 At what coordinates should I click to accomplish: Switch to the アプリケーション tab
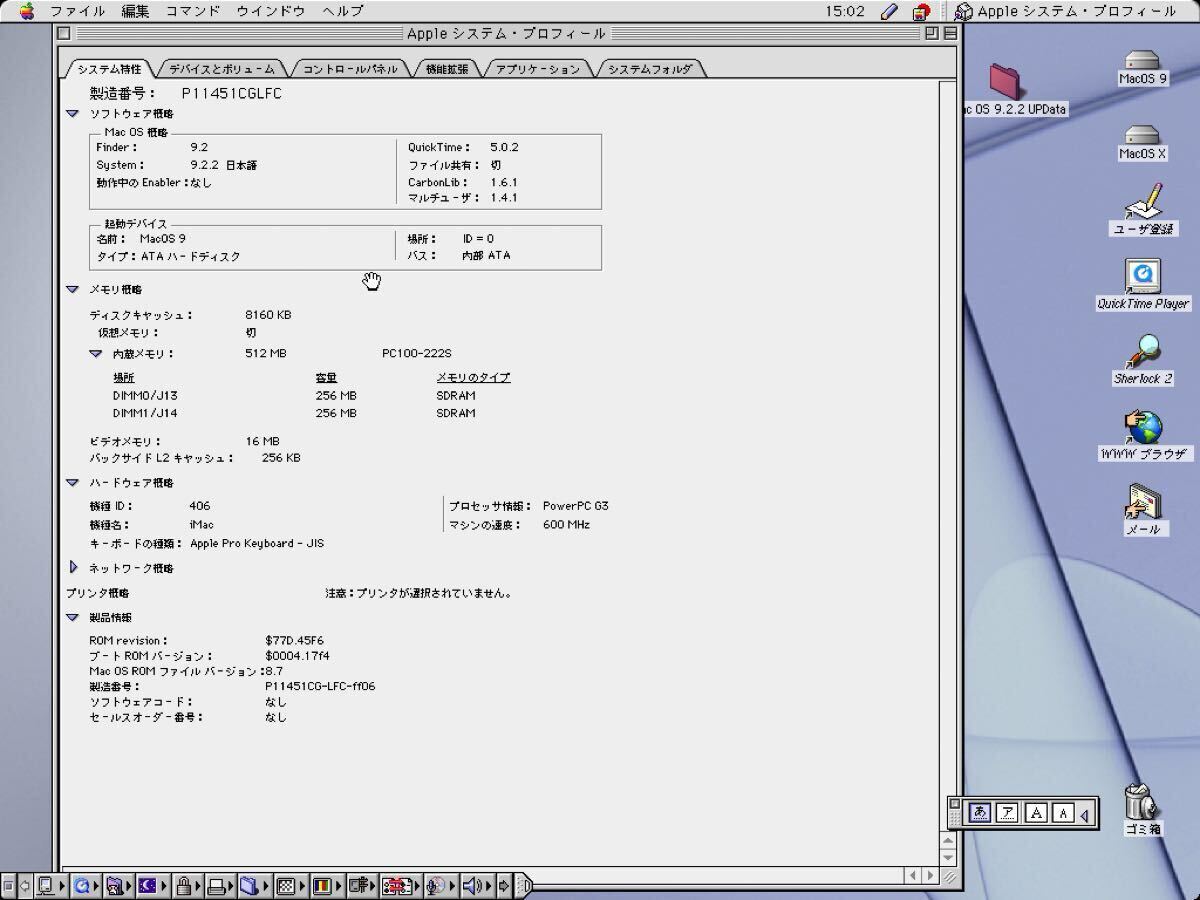pyautogui.click(x=537, y=69)
